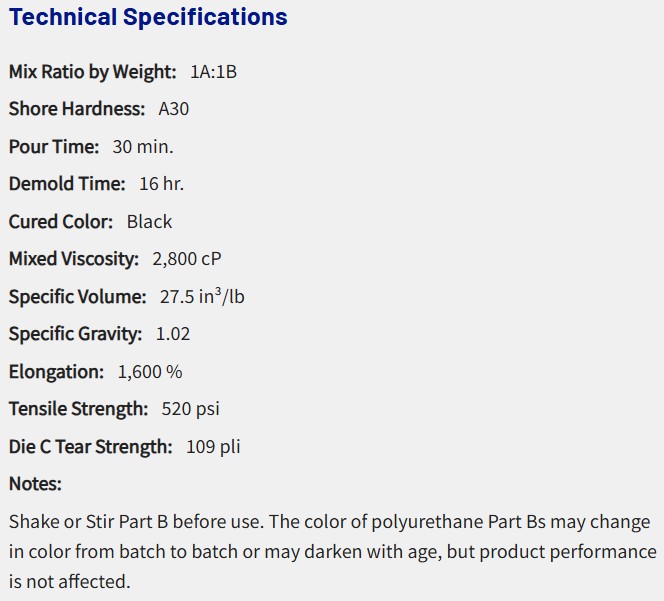Image resolution: width=664 pixels, height=601 pixels.
Task: Click the Cured Color label
Action: [x=61, y=222]
